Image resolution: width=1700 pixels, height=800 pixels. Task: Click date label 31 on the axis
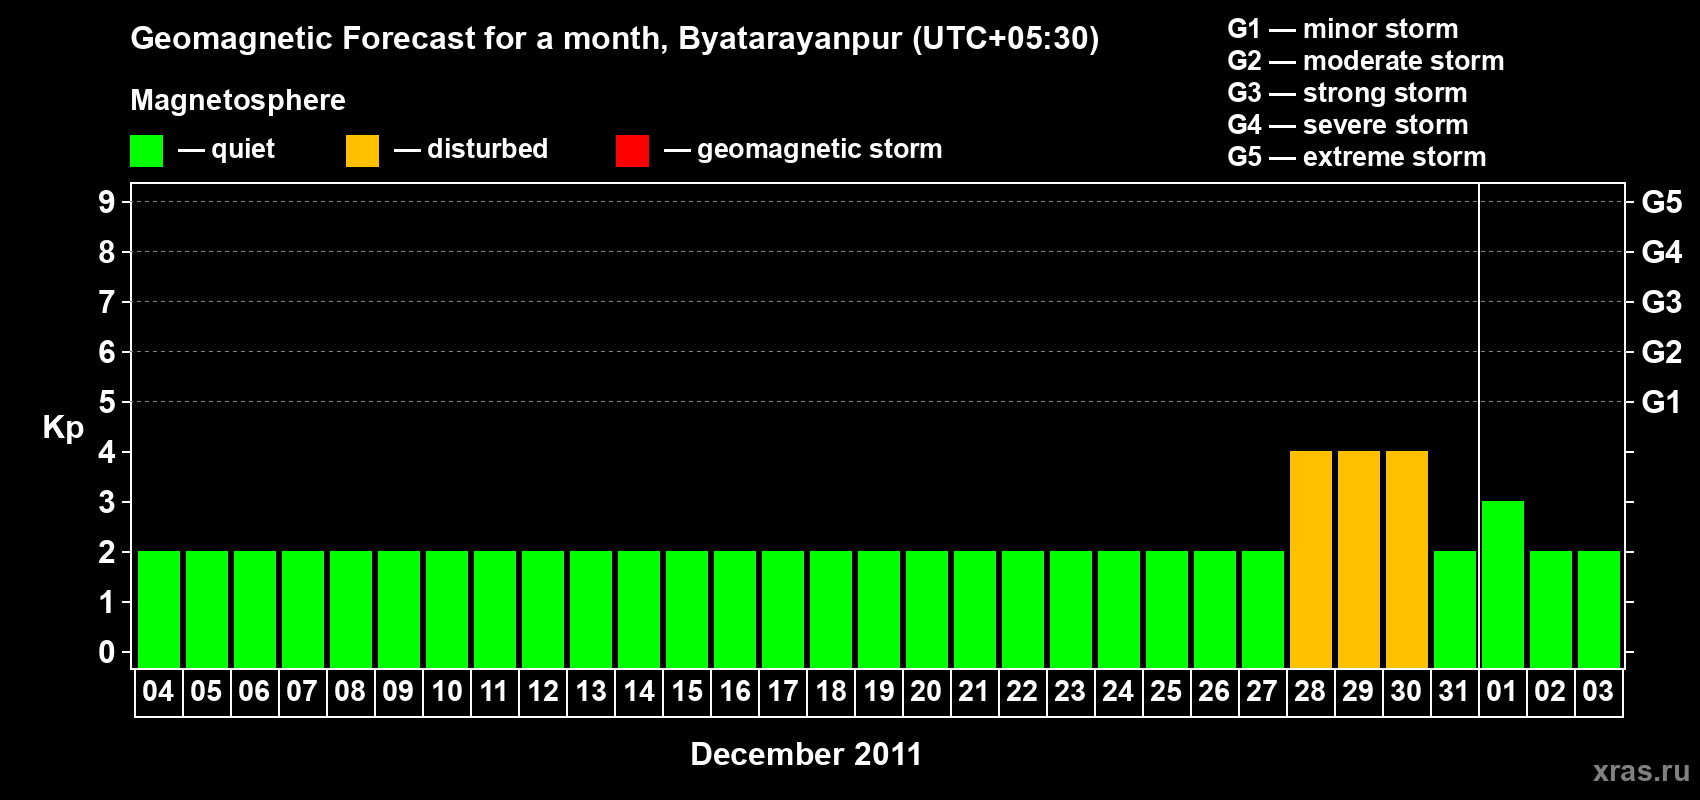[x=1454, y=692]
